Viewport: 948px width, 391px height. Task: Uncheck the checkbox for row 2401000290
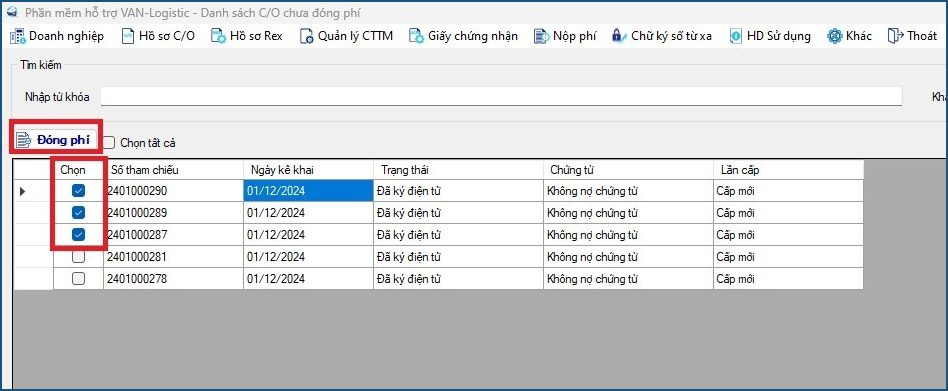79,191
